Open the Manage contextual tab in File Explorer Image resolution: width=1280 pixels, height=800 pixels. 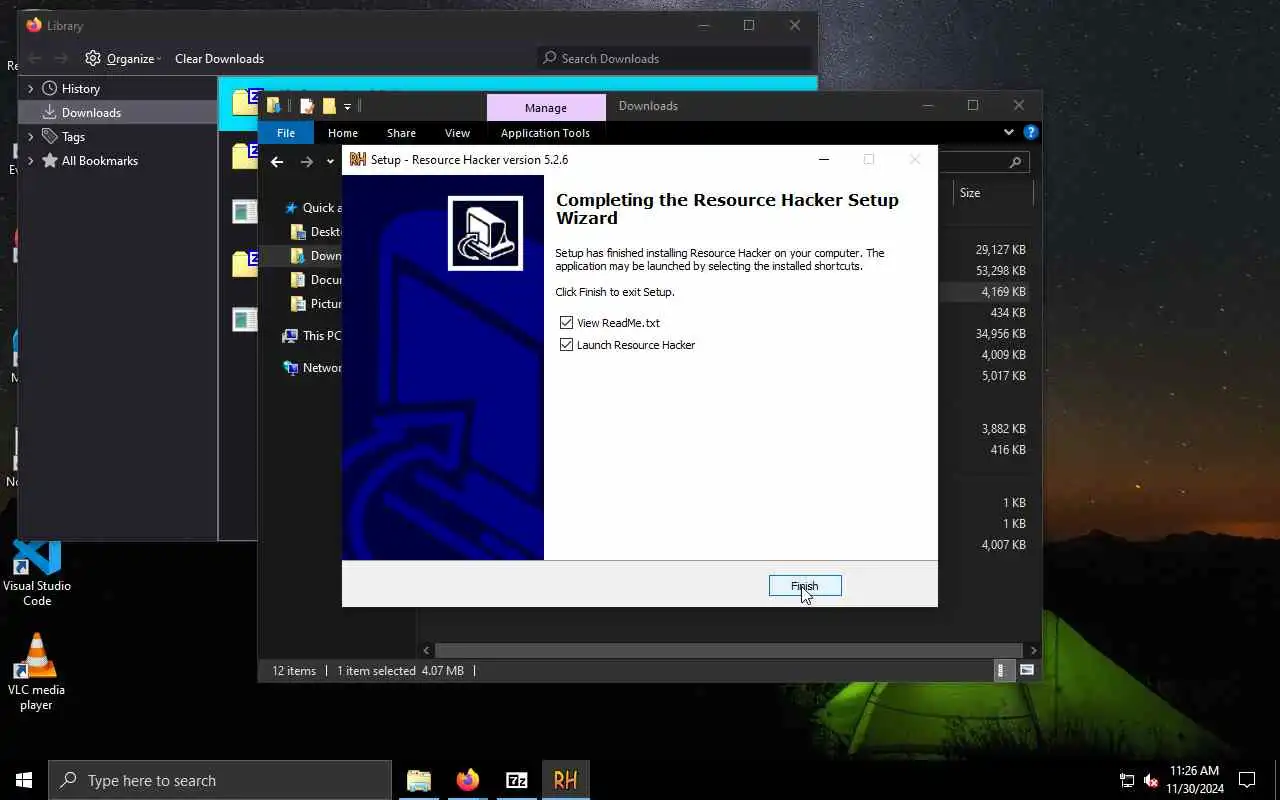tap(546, 107)
